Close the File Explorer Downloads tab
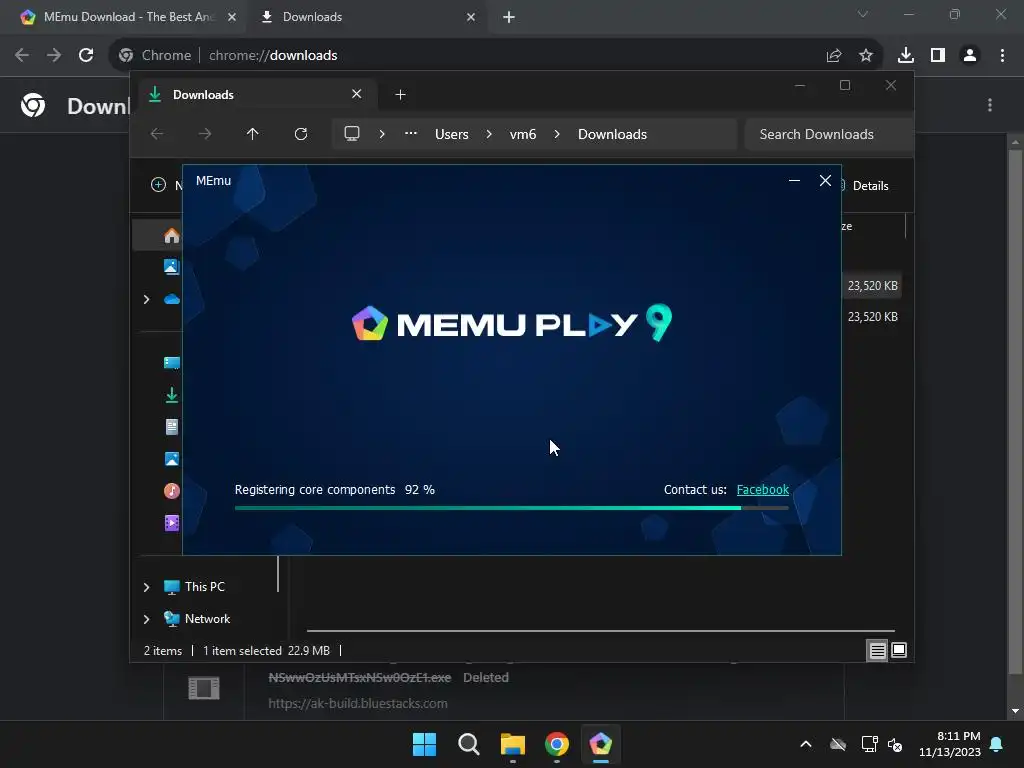The image size is (1024, 768). coord(357,94)
